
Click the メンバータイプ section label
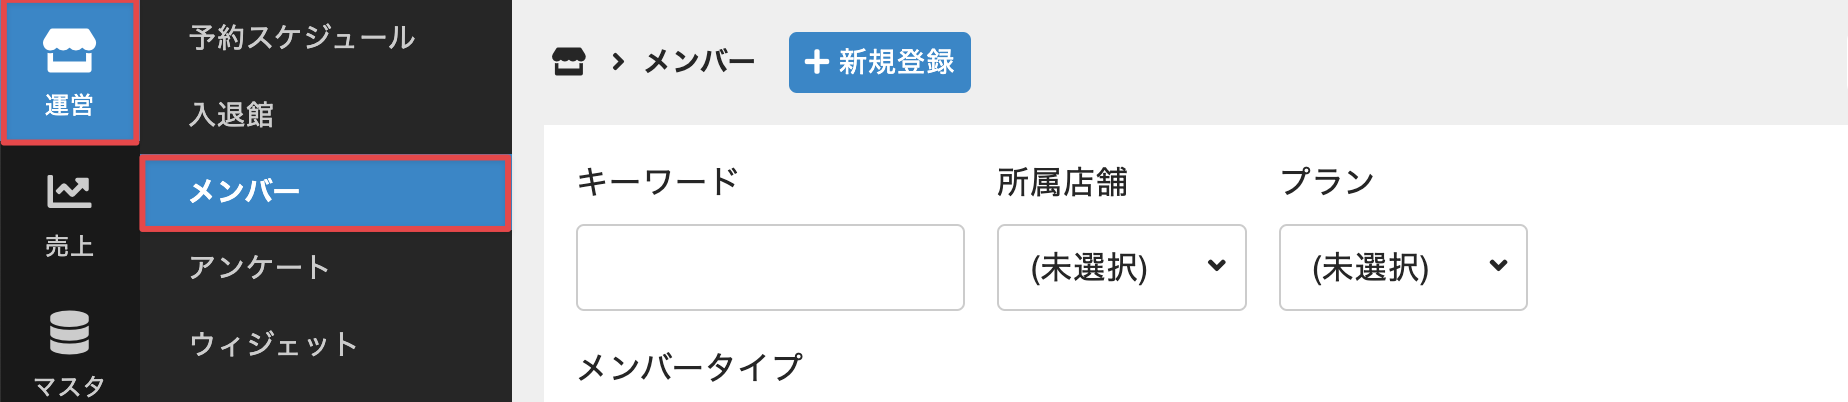(x=689, y=368)
